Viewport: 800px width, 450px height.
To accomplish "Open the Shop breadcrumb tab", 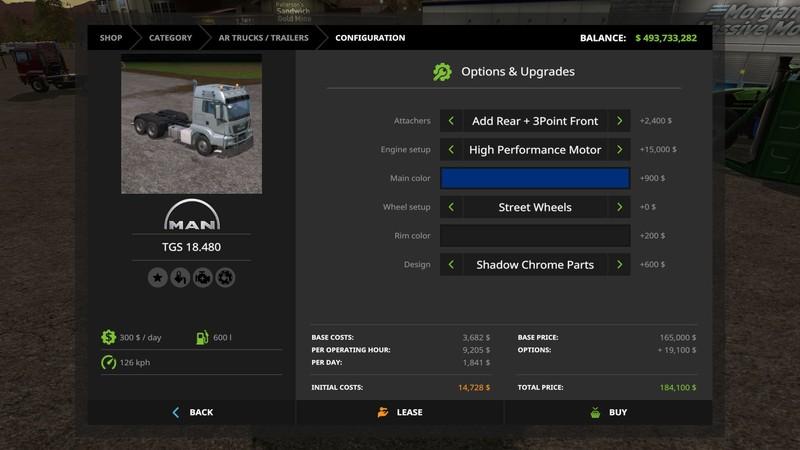I will click(x=110, y=38).
